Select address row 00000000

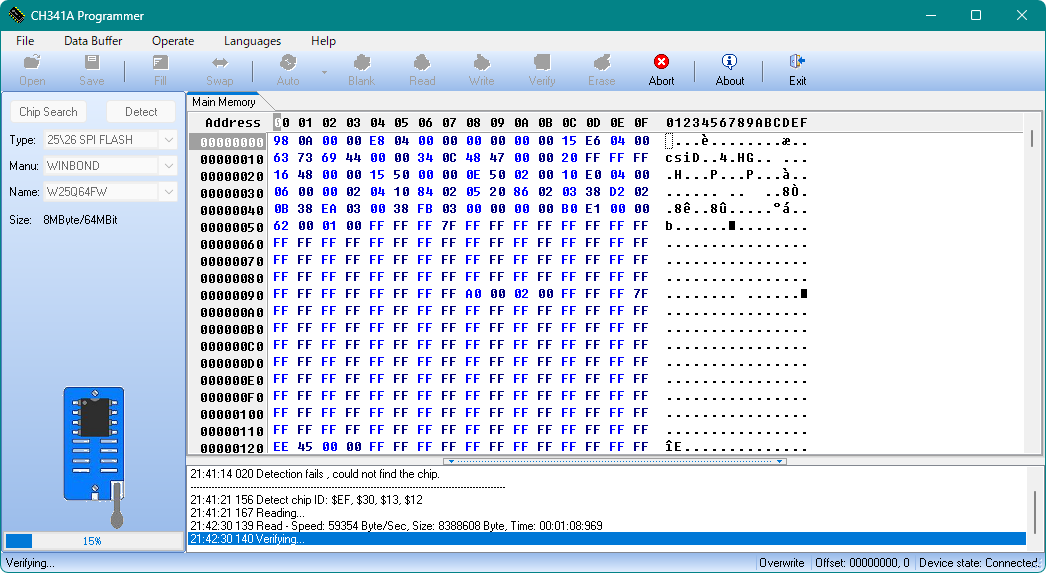tap(232, 141)
